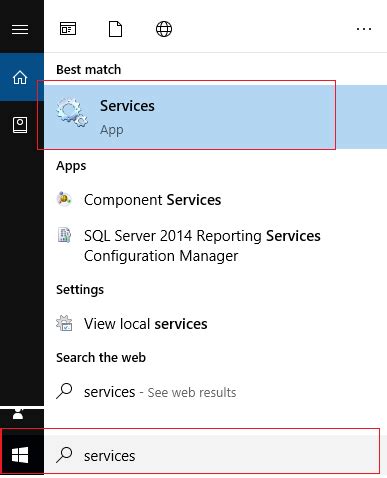
Task: Open the three-dots more options menu
Action: (364, 29)
